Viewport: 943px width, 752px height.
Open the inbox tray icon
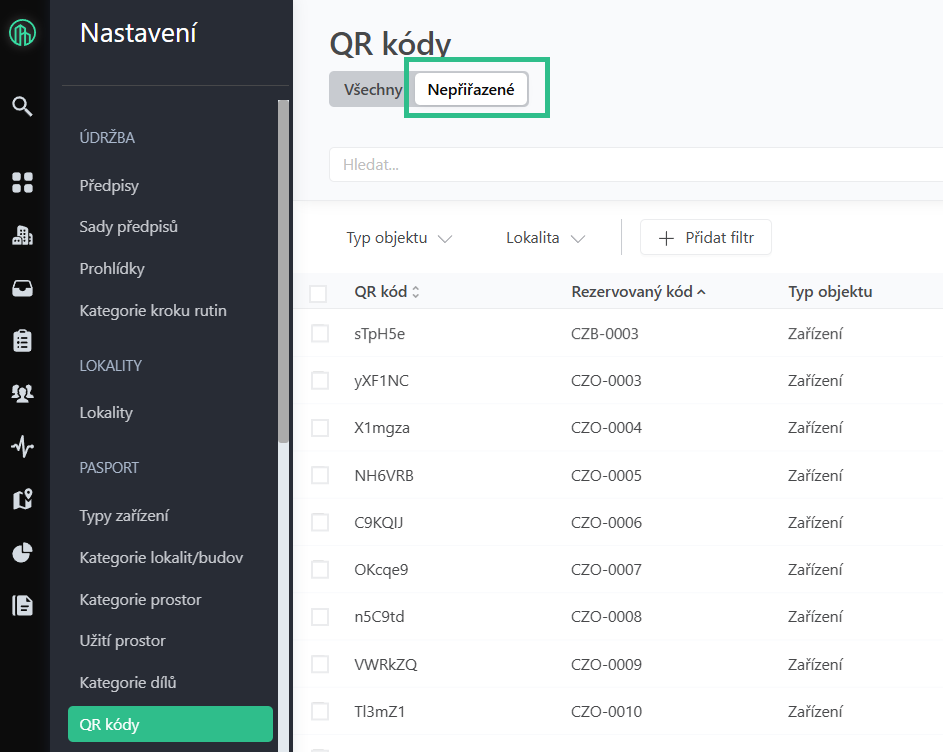click(22, 289)
